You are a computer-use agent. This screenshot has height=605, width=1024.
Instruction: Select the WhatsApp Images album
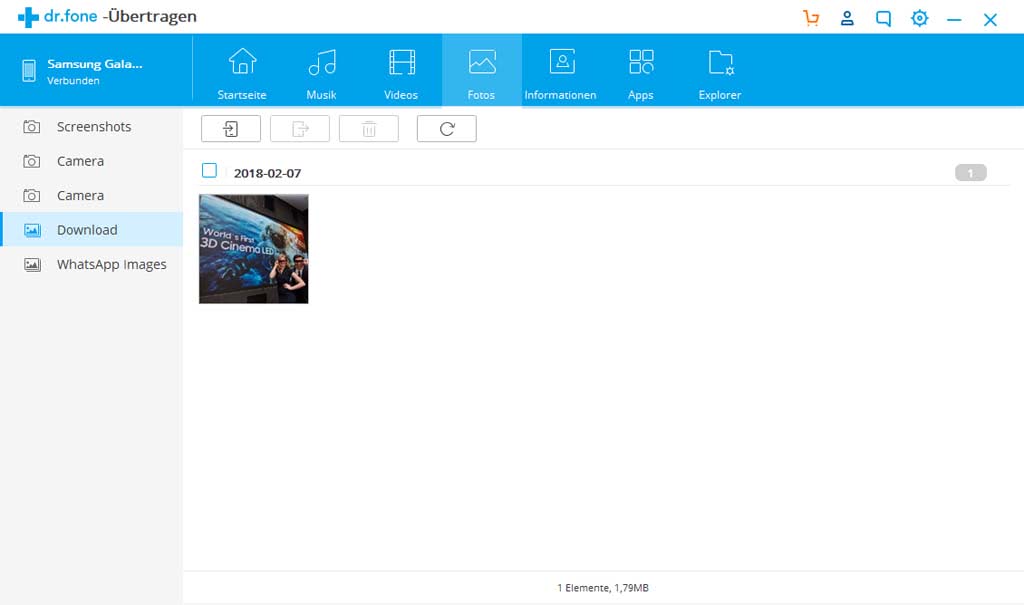101,264
